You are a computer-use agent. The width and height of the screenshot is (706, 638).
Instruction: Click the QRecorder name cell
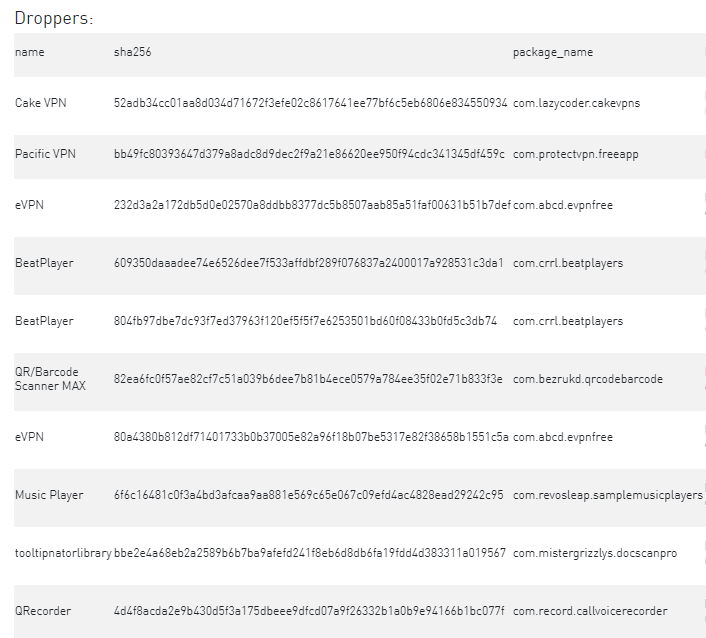pos(43,611)
